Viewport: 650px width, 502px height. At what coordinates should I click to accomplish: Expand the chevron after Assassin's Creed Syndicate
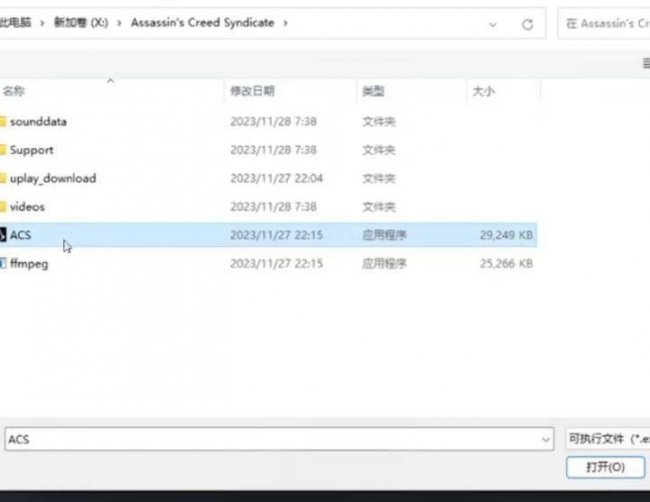click(x=285, y=23)
